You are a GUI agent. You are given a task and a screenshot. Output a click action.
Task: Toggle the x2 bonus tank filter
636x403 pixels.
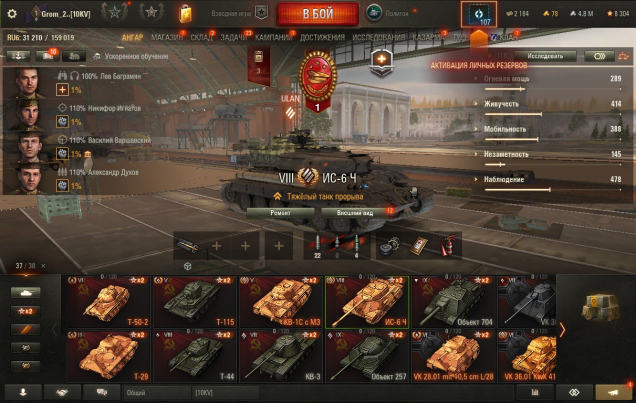click(x=25, y=311)
